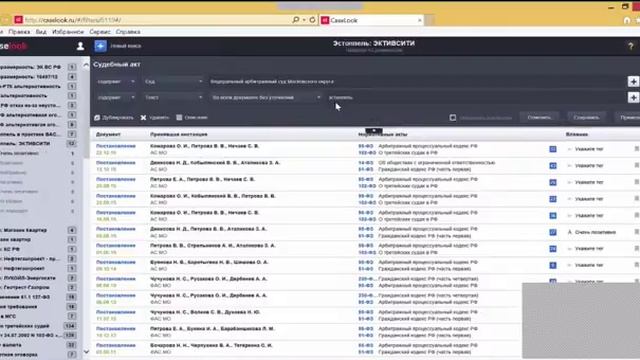Click Документ column header
The height and width of the screenshot is (360, 640).
point(108,134)
